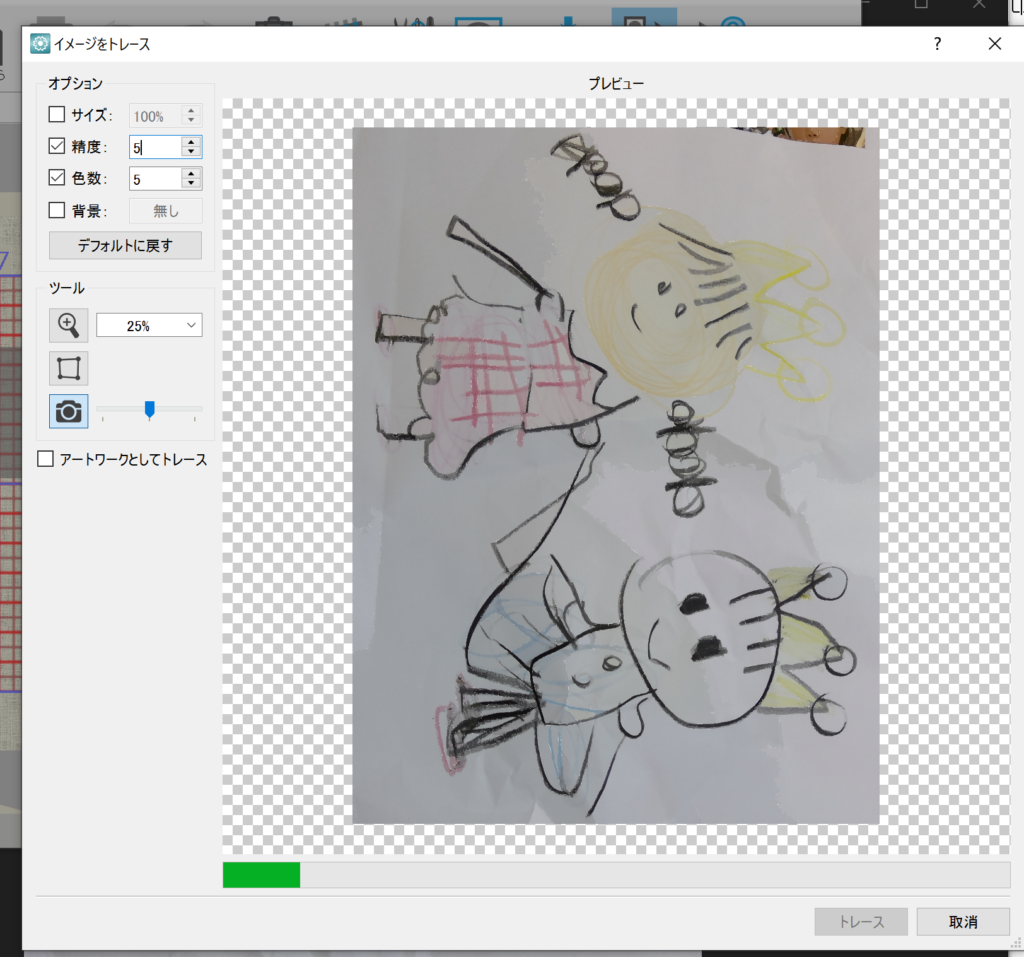This screenshot has width=1024, height=957.
Task: Uncheck the 色数 checkbox
Action: (57, 179)
